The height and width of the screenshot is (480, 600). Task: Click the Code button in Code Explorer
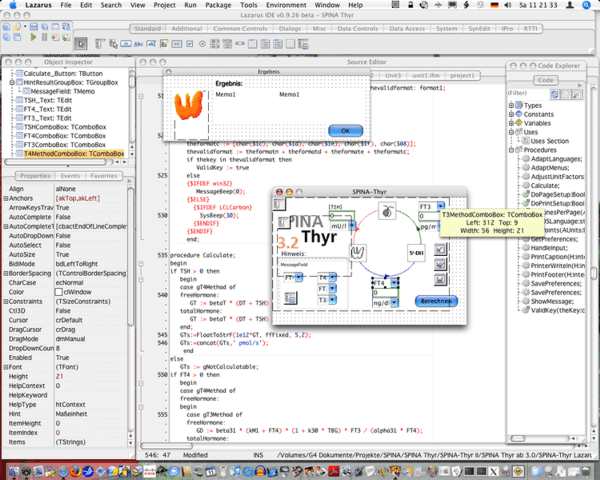coord(545,80)
